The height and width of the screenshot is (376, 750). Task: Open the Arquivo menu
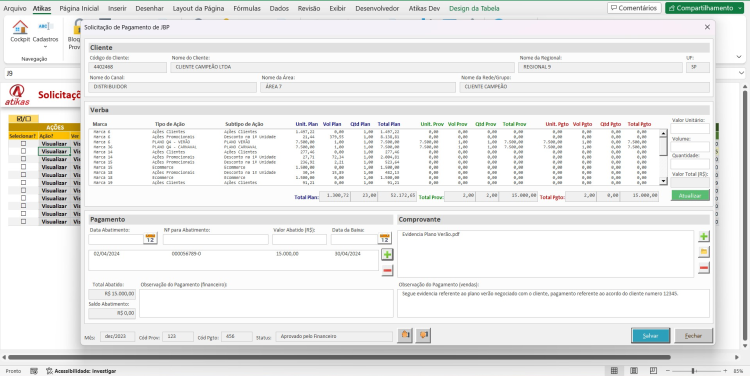15,8
